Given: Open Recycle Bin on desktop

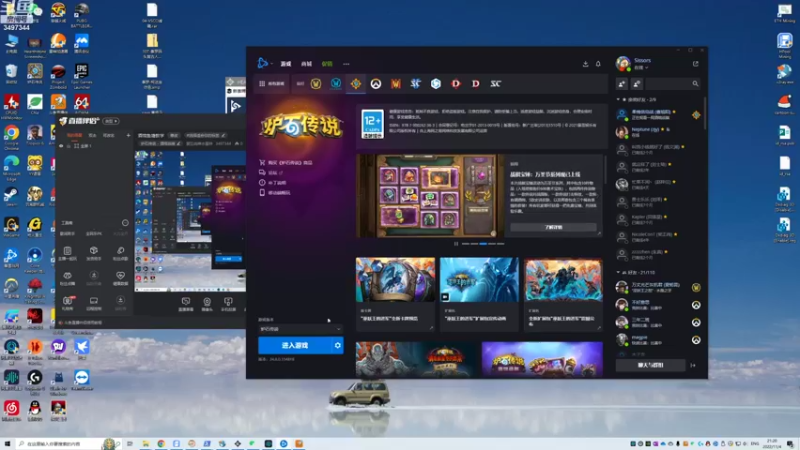Looking at the screenshot, I should pos(11,72).
